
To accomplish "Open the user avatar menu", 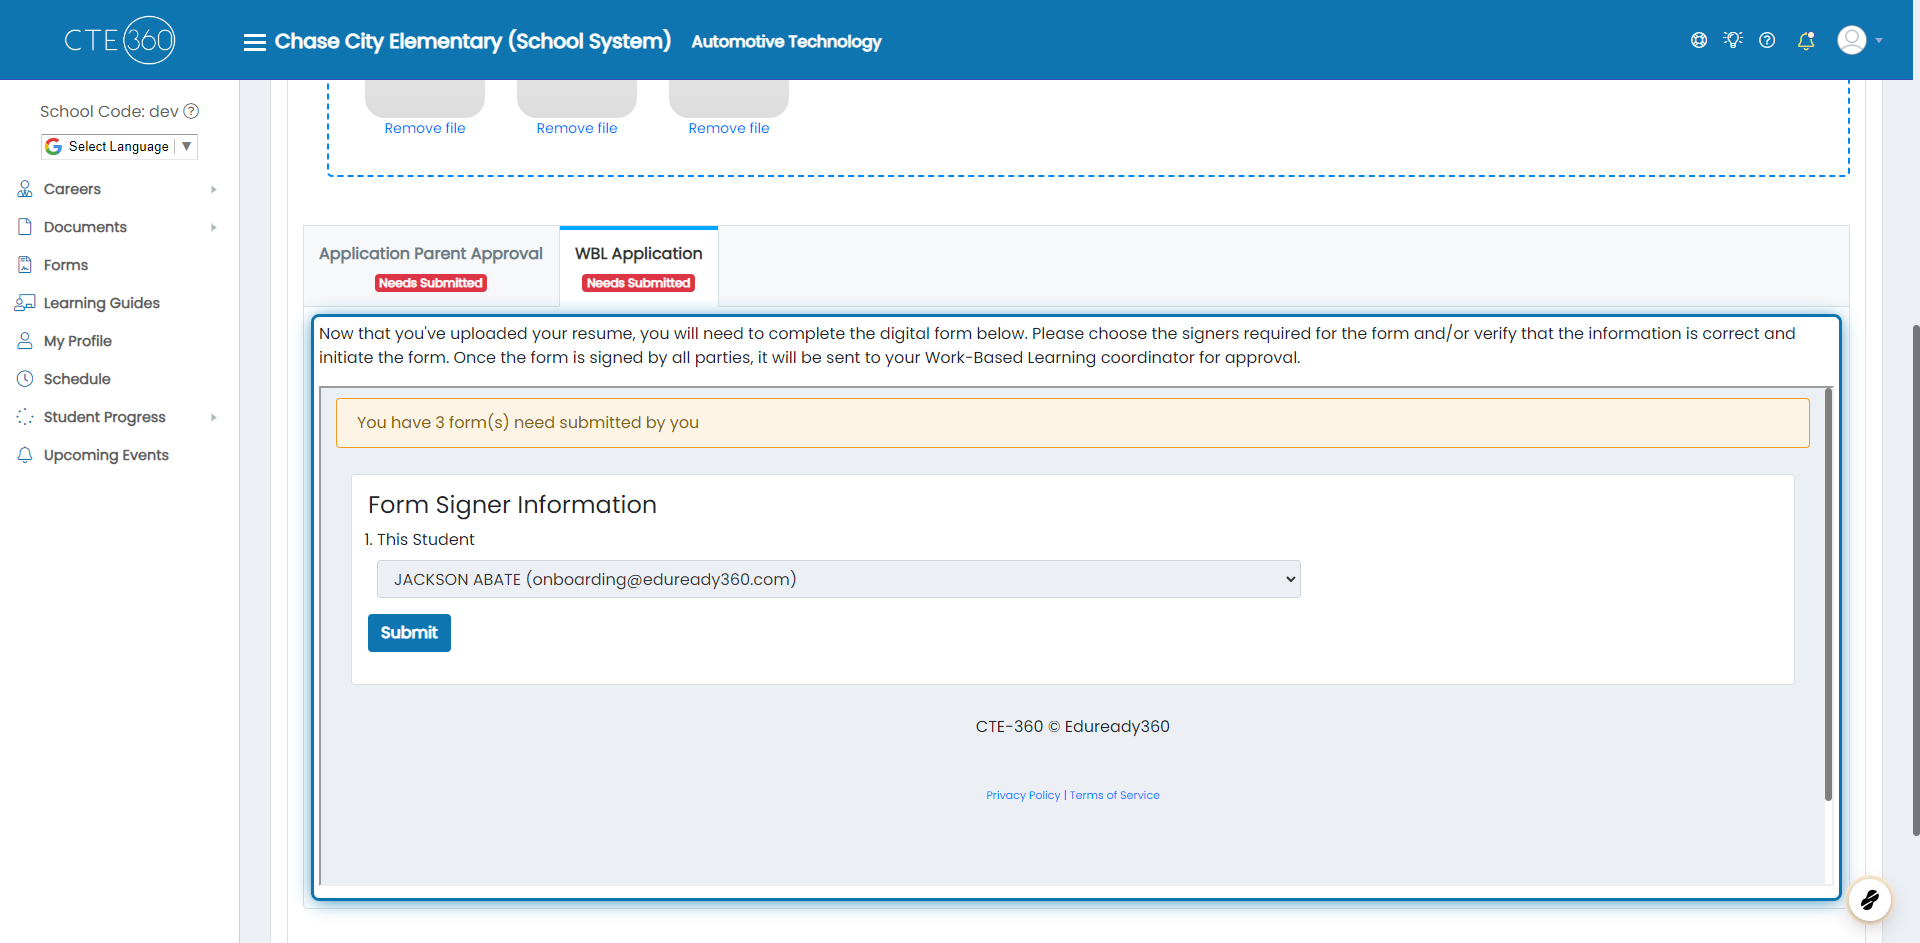I will click(1852, 40).
